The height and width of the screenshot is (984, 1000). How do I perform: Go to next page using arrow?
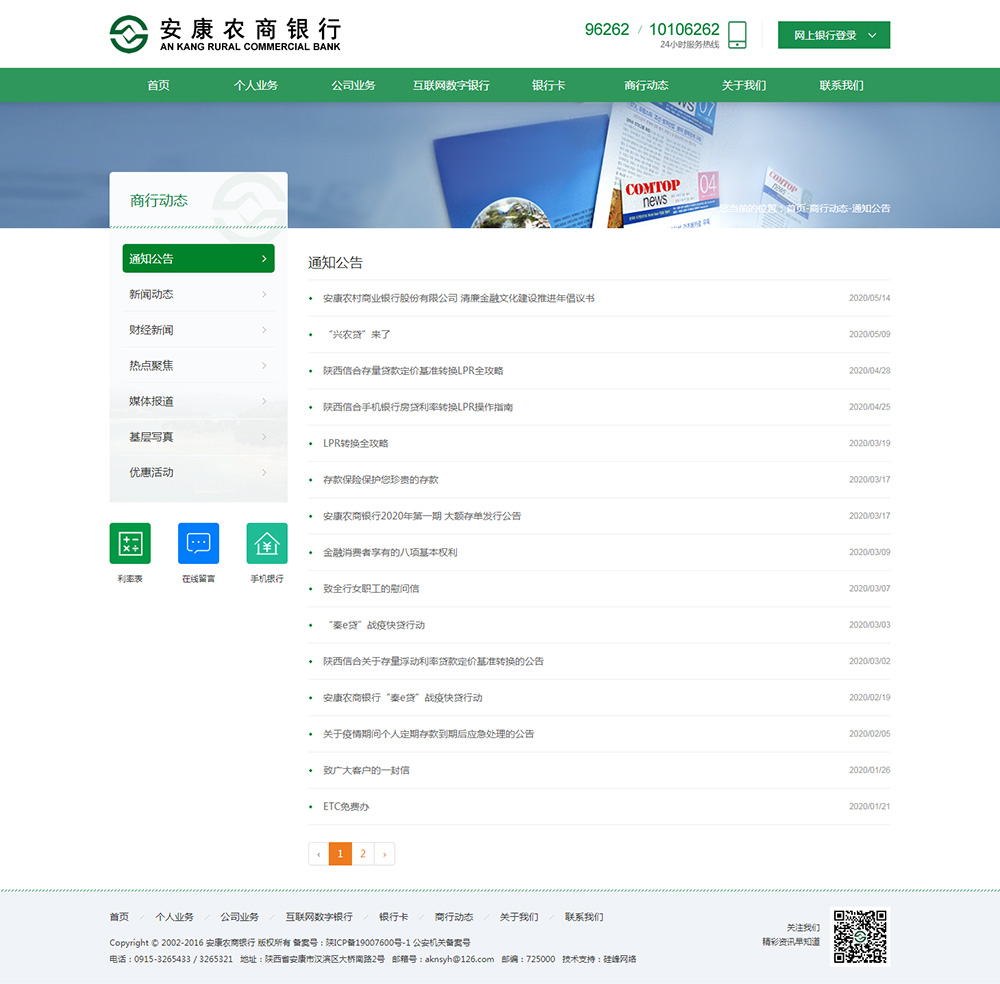(x=384, y=854)
